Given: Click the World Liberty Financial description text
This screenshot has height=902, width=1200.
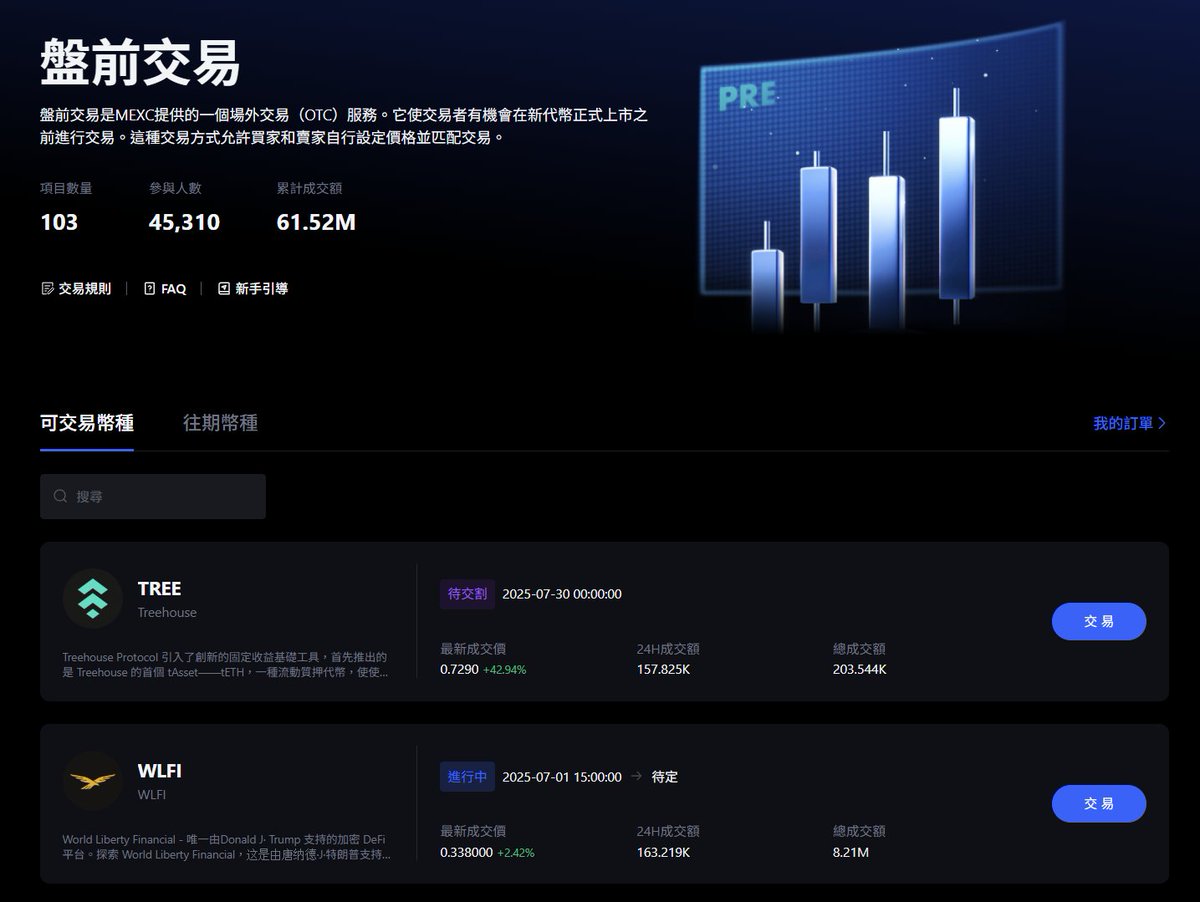Looking at the screenshot, I should pyautogui.click(x=227, y=847).
